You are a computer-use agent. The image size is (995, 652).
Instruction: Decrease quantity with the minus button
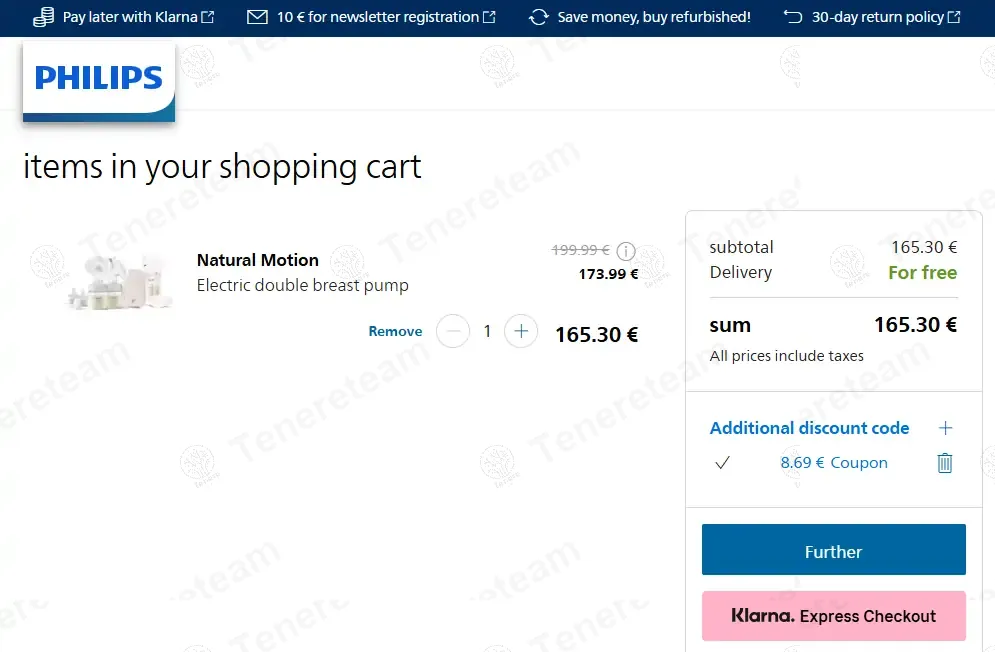click(453, 331)
